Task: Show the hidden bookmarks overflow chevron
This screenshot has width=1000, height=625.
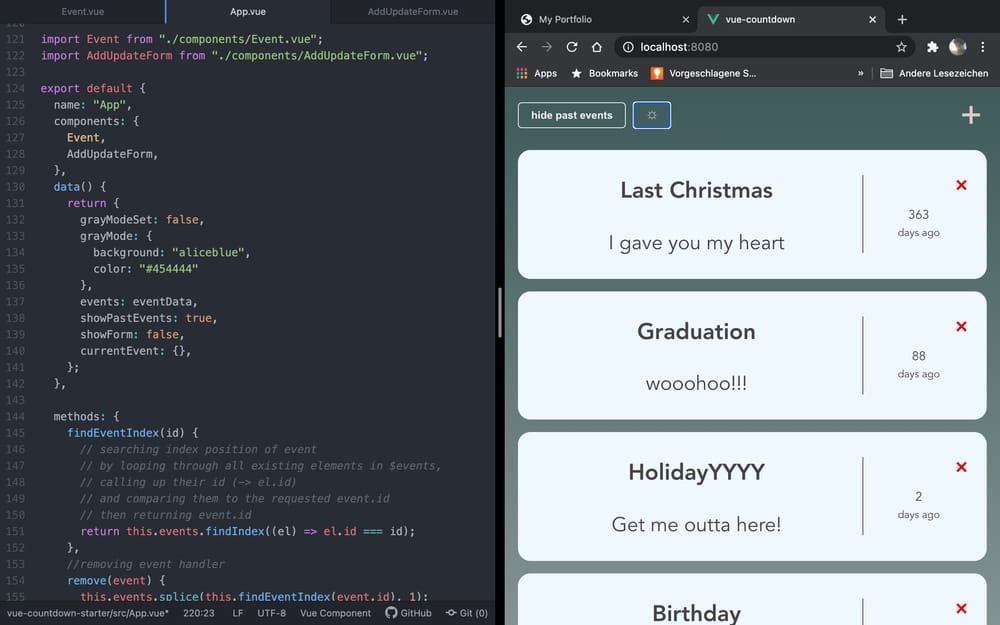Action: (860, 73)
